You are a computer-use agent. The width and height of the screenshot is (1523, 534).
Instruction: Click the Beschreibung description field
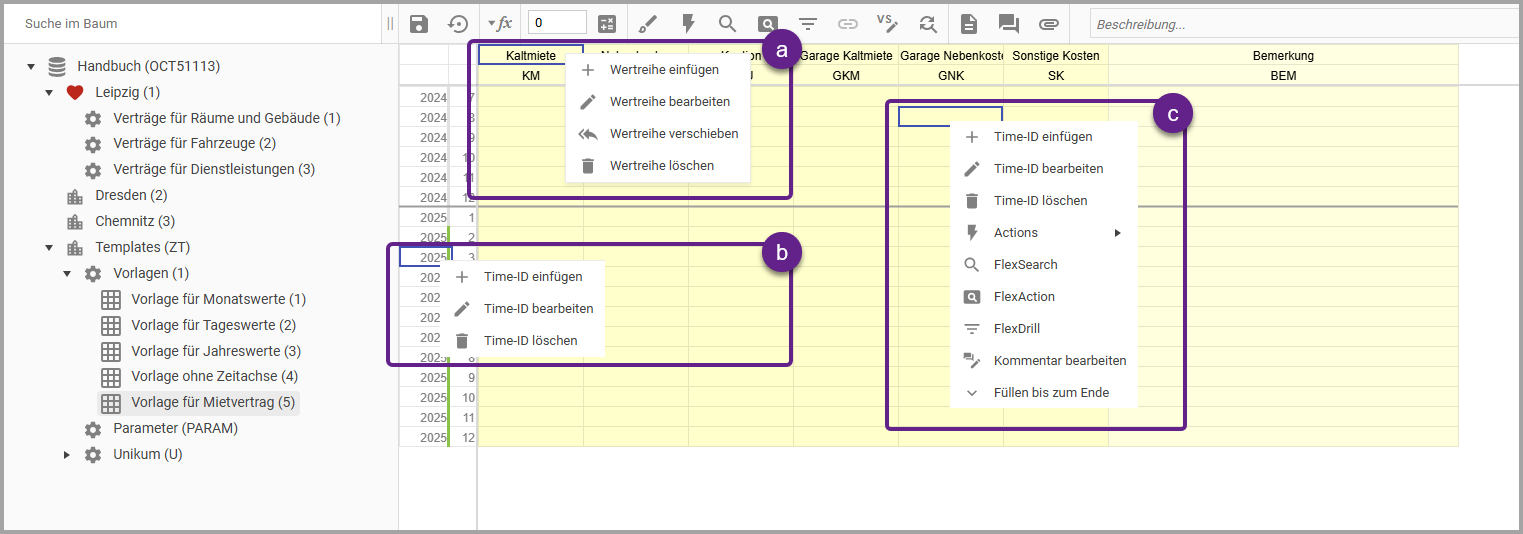pos(1300,24)
